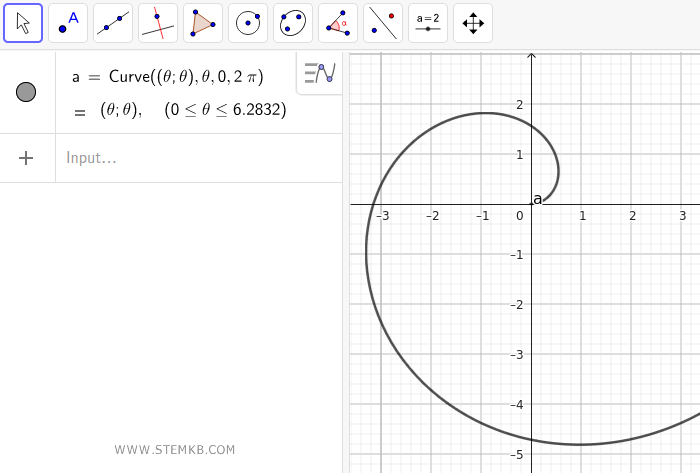This screenshot has width=700, height=473.
Task: Pick the Perpendicular Line tool
Action: click(158, 23)
